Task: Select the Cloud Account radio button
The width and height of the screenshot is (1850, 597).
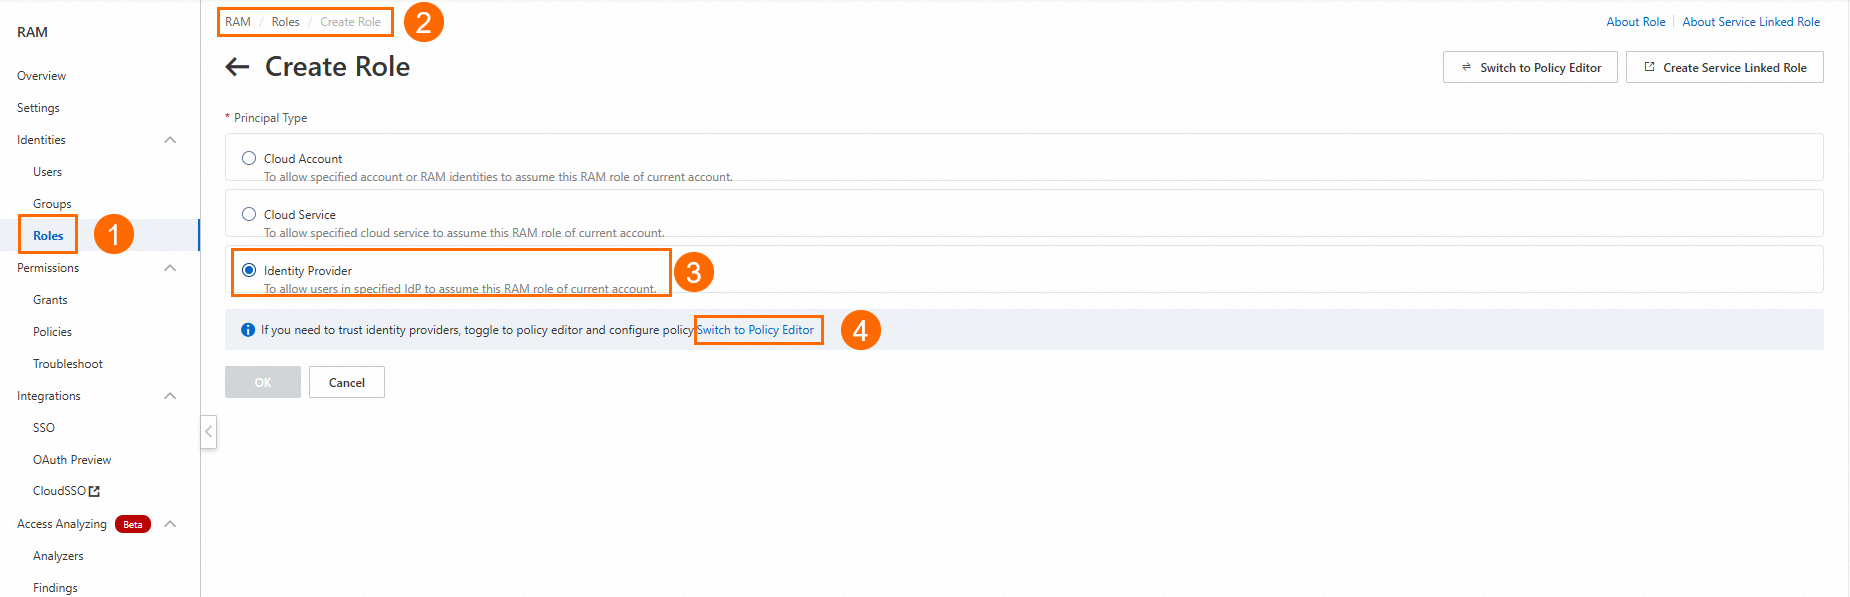Action: [x=249, y=158]
